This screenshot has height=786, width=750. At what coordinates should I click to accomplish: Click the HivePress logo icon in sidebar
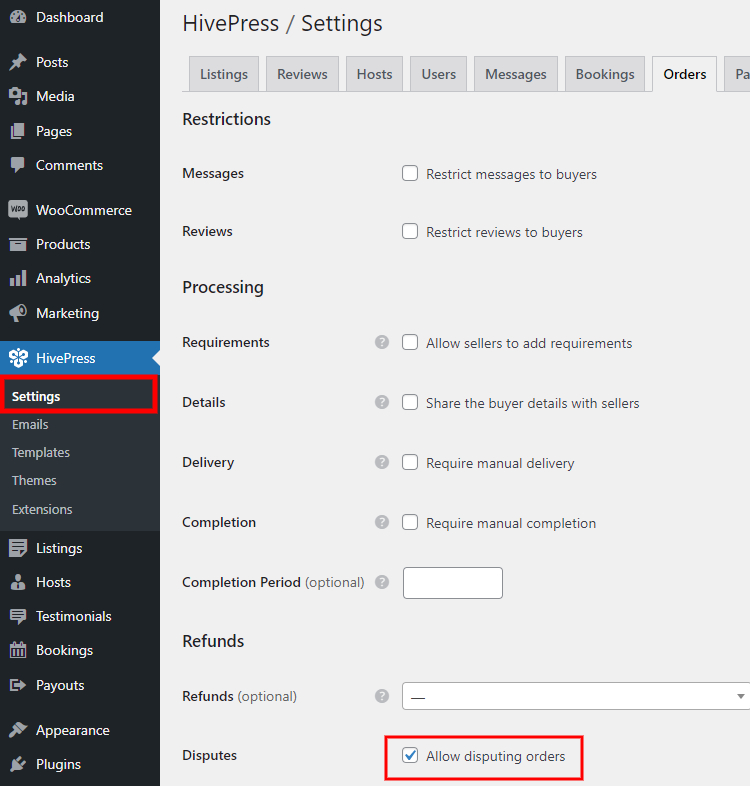18,358
